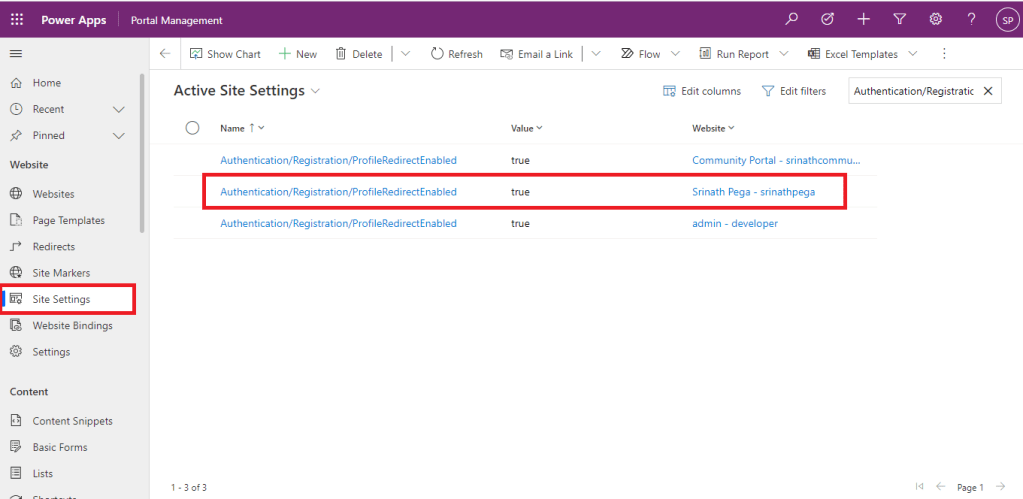Open the Srinath Pega - srinathpega website link

click(x=753, y=192)
